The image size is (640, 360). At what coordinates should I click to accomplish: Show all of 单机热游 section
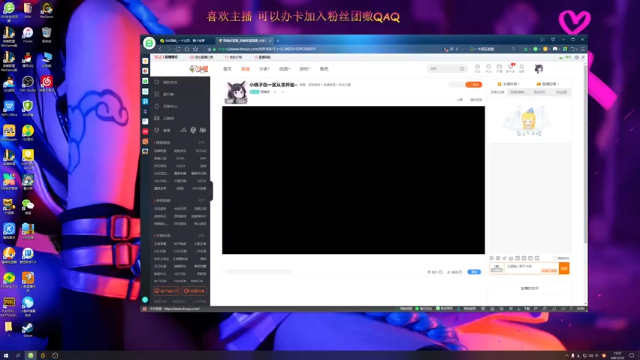(x=202, y=200)
